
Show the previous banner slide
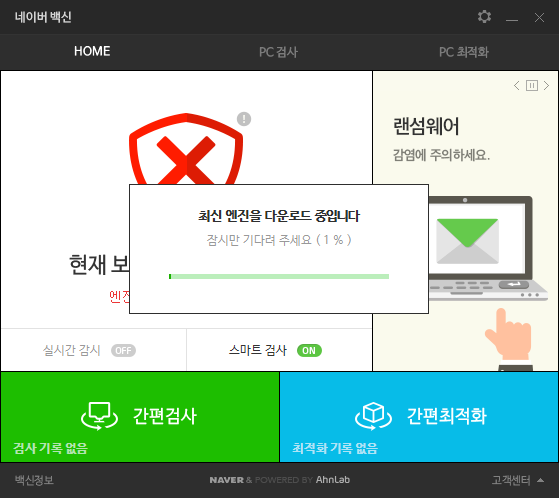pyautogui.click(x=517, y=86)
